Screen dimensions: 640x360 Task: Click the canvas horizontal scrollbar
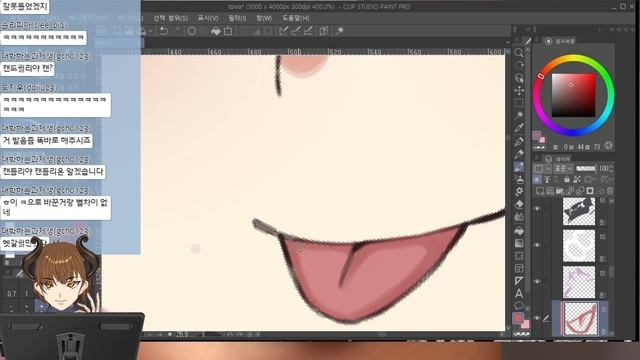pos(382,334)
